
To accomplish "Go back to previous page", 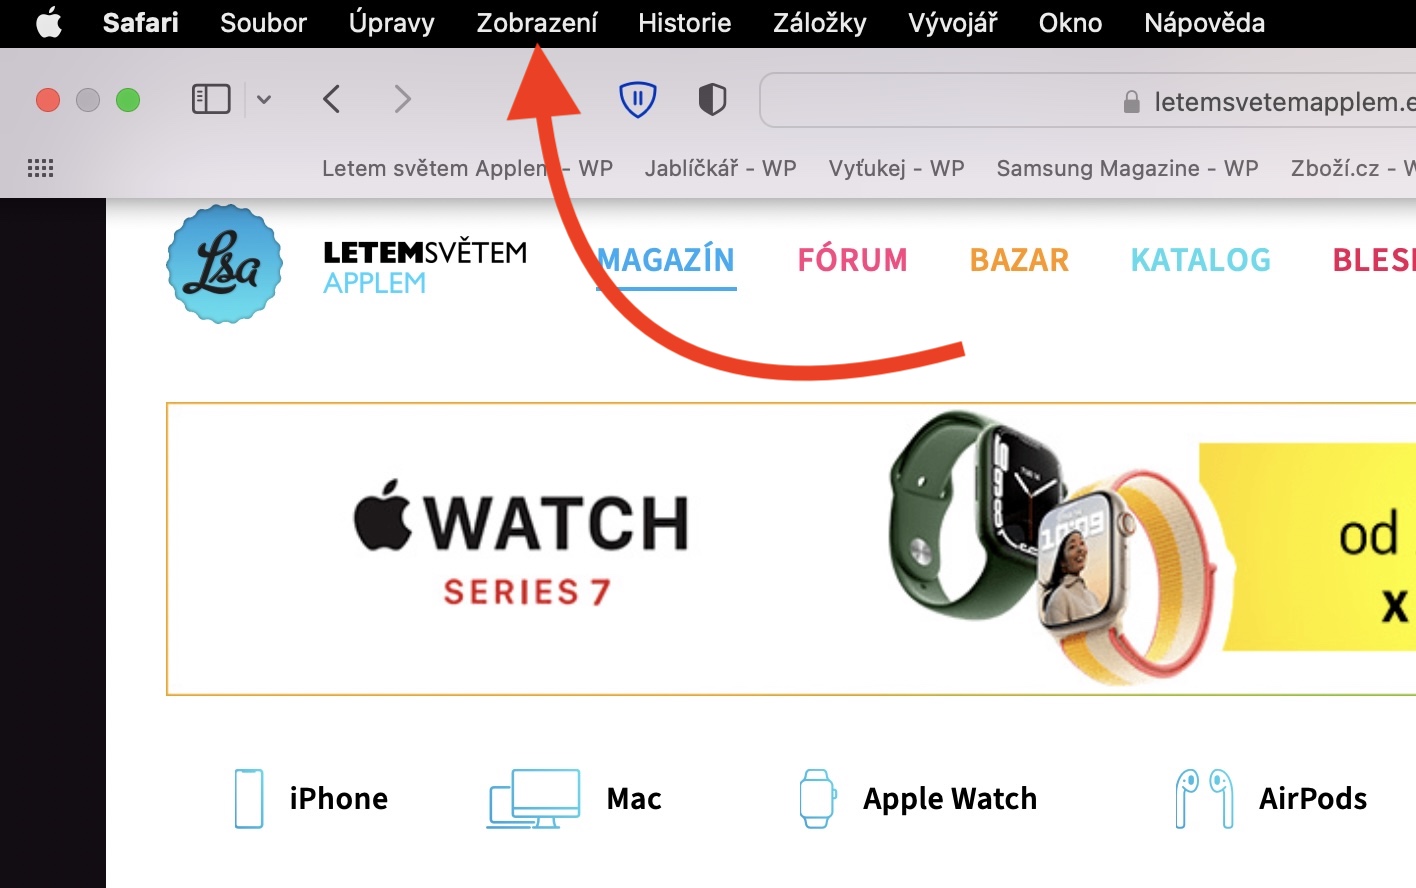I will [x=332, y=99].
